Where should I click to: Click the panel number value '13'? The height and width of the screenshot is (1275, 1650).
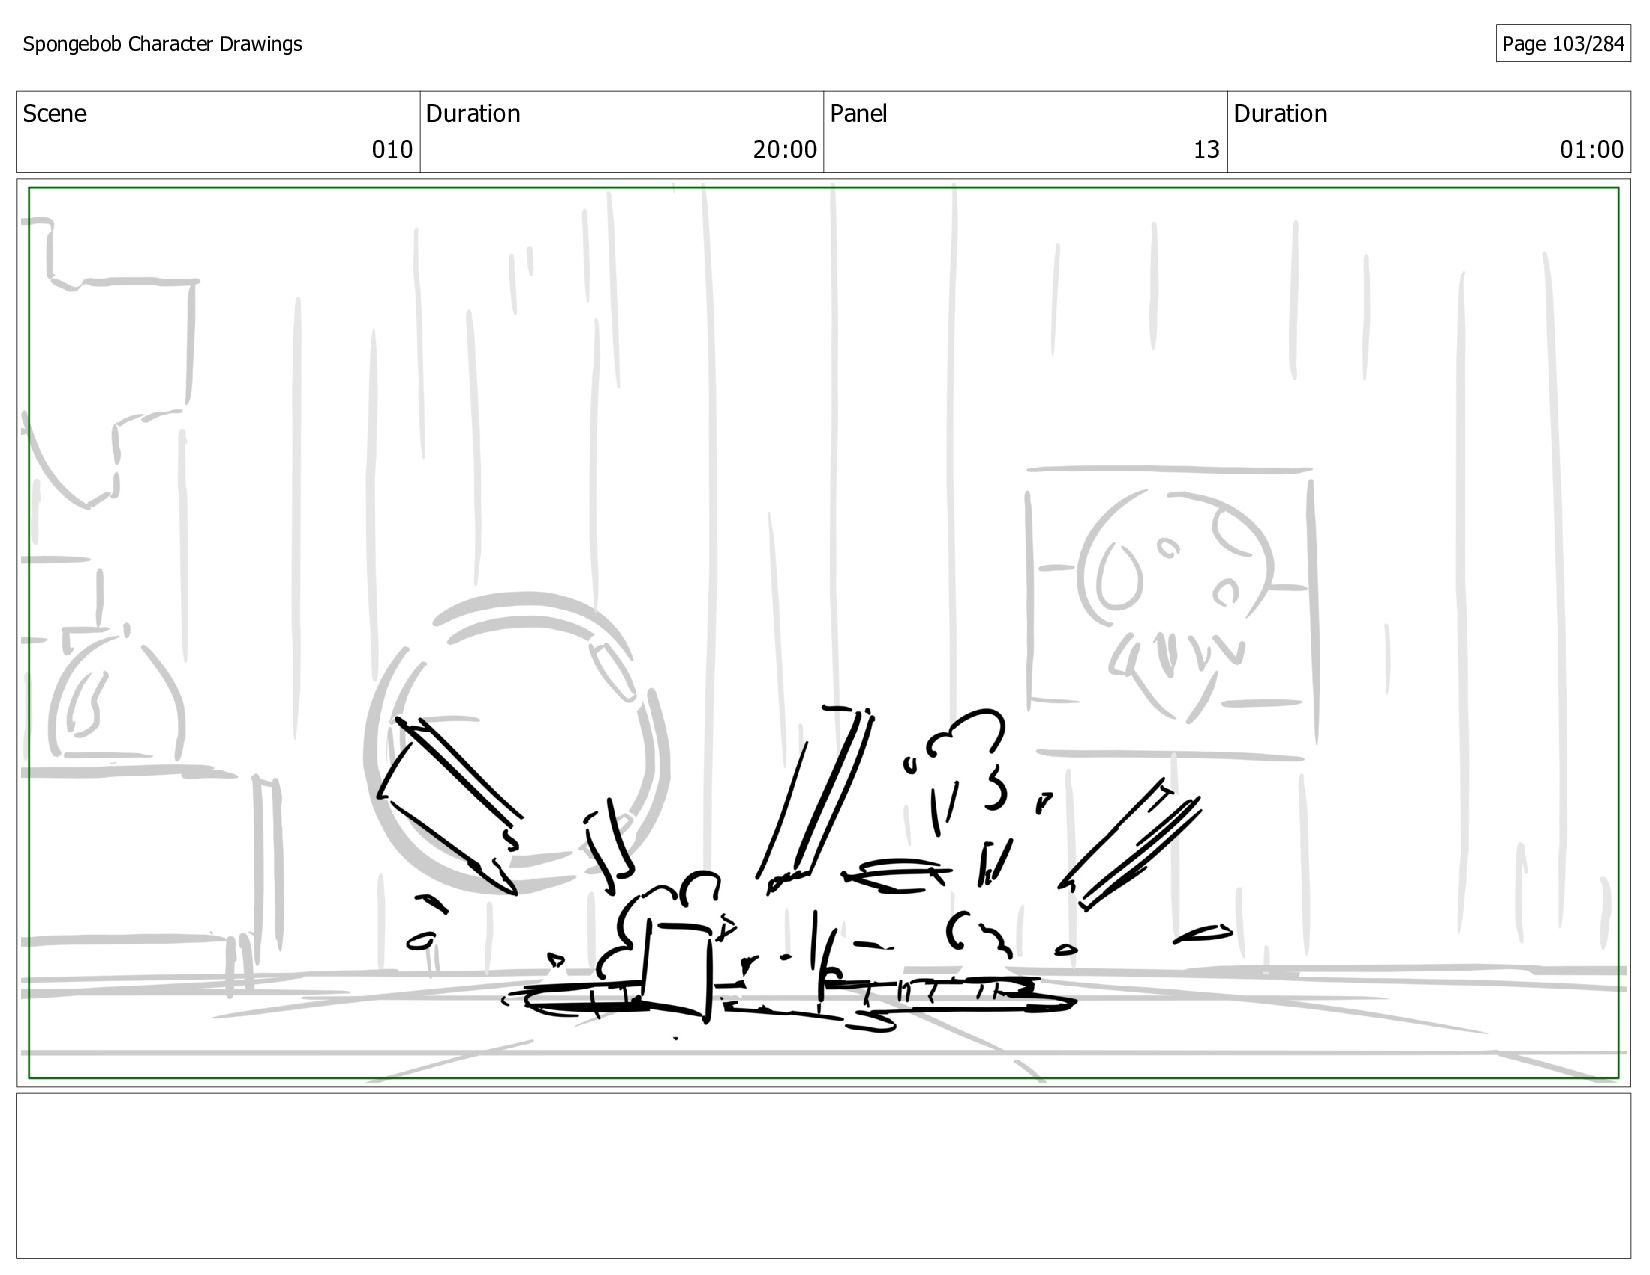(1207, 150)
